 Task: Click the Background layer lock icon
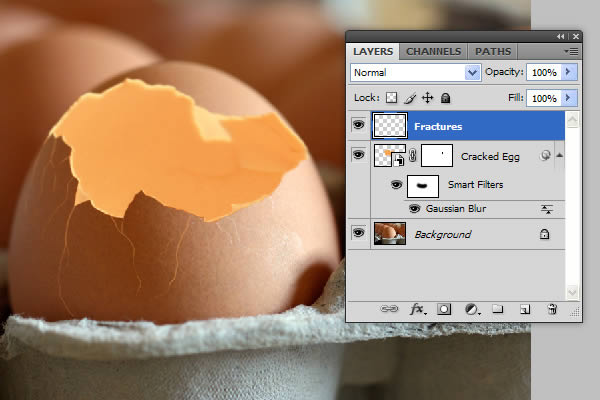coord(544,234)
